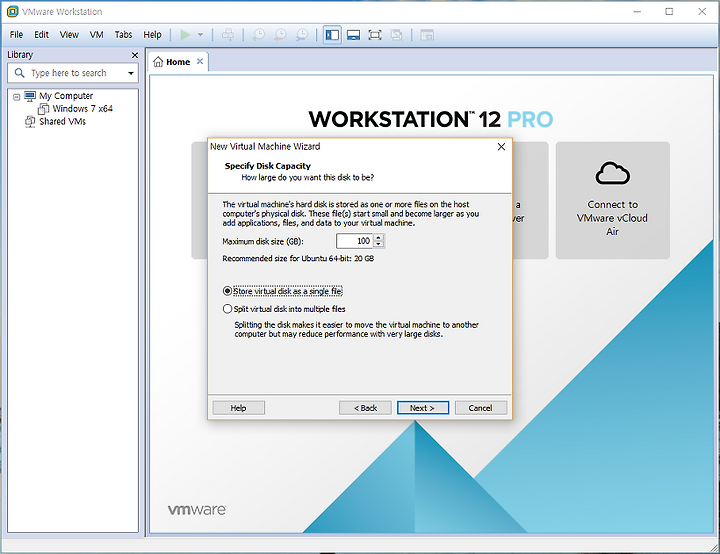Close the Home tab
This screenshot has height=554, width=720.
[200, 62]
